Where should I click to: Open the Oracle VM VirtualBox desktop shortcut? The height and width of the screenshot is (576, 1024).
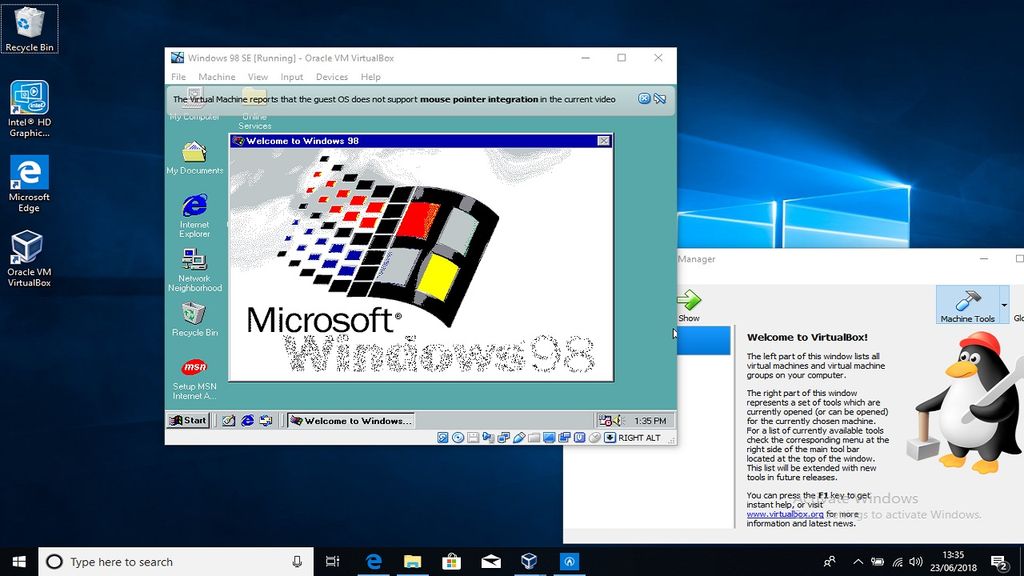point(29,258)
